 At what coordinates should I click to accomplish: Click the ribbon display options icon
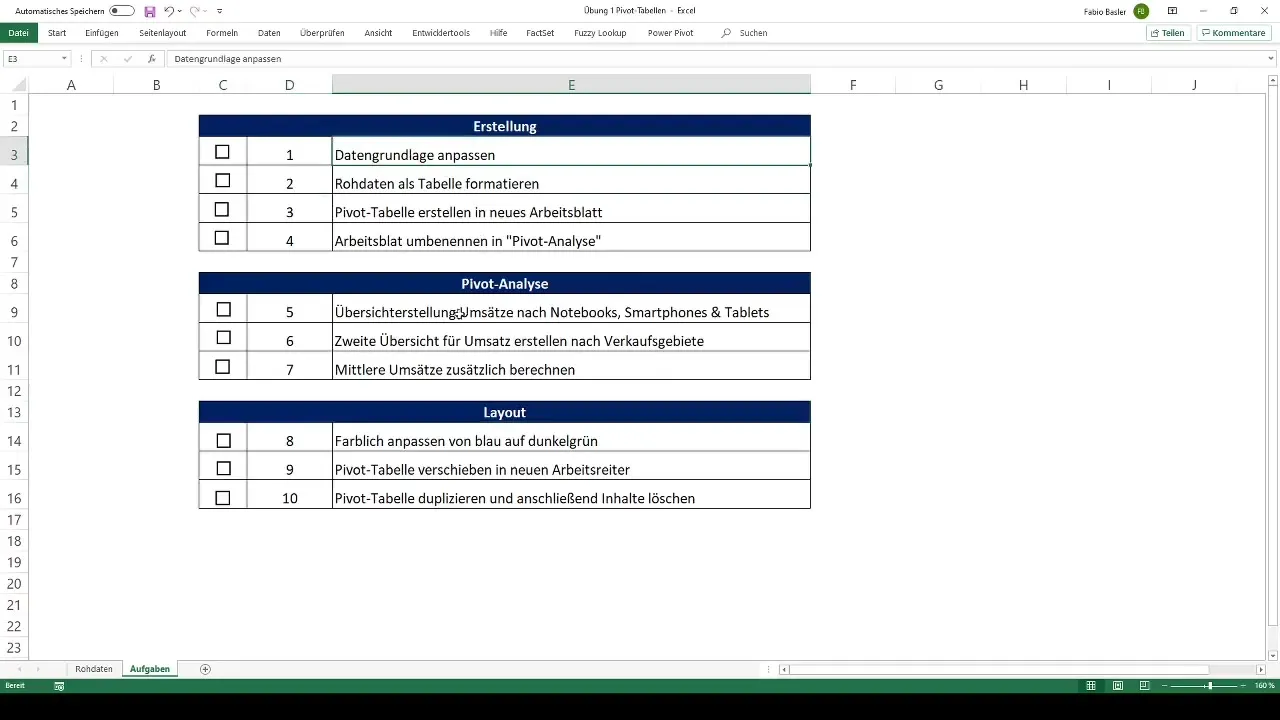click(x=1172, y=10)
